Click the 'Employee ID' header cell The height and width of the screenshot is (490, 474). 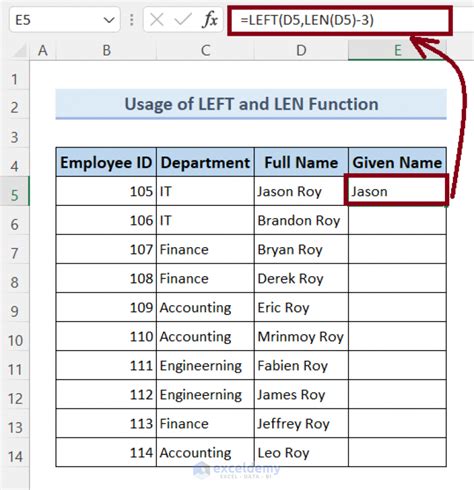click(106, 162)
